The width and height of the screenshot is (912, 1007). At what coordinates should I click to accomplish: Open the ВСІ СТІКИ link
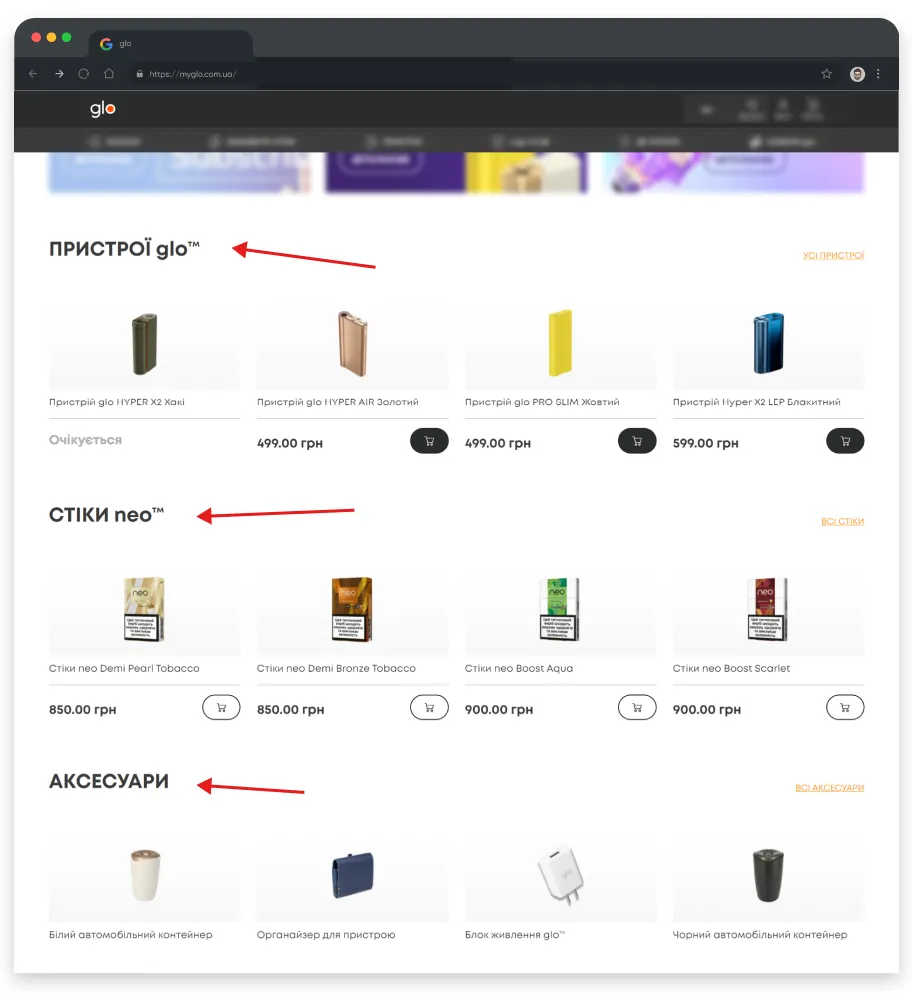(x=843, y=521)
